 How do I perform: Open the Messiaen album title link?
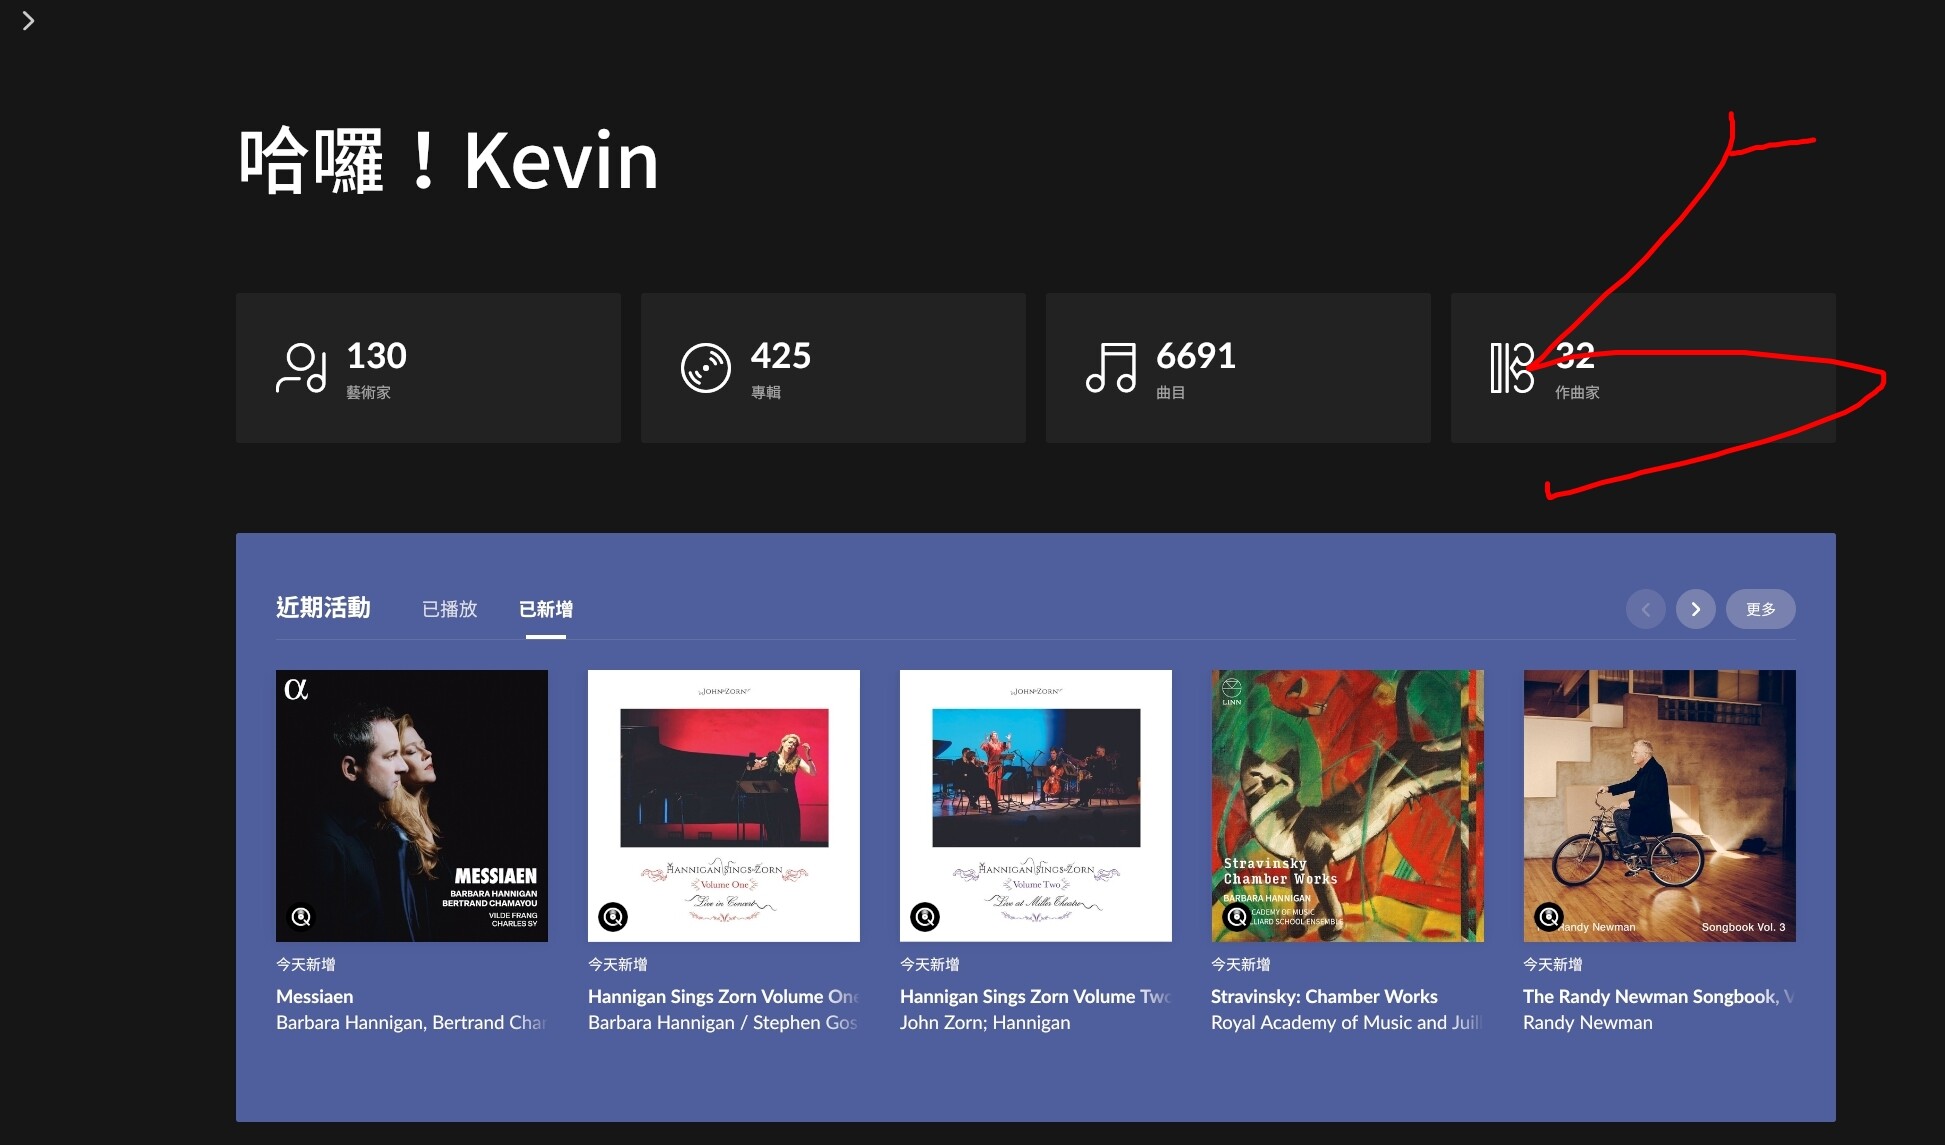(315, 996)
